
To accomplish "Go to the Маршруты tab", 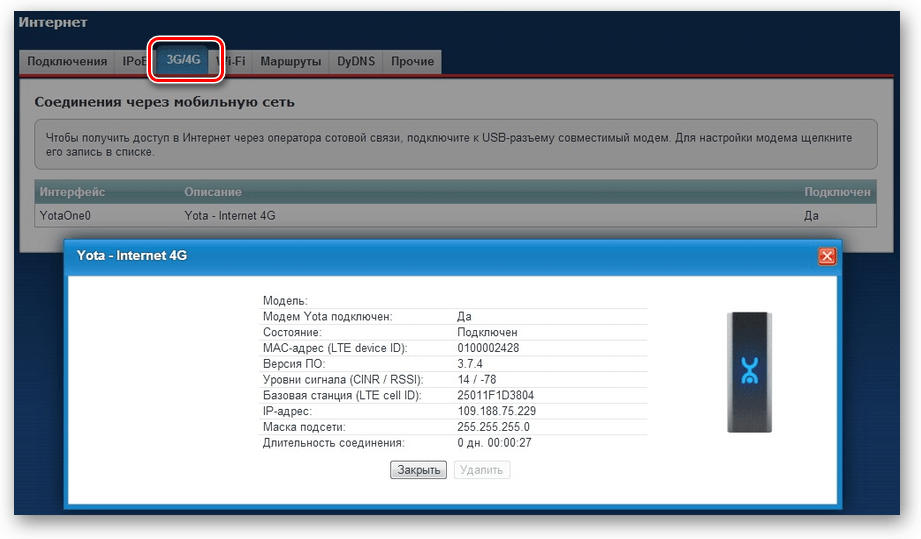I will 291,62.
